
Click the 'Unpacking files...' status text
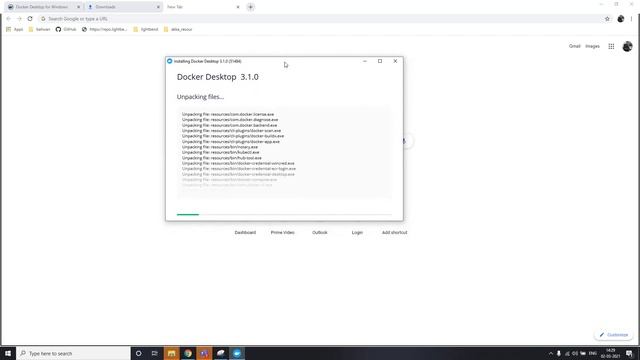coord(200,97)
